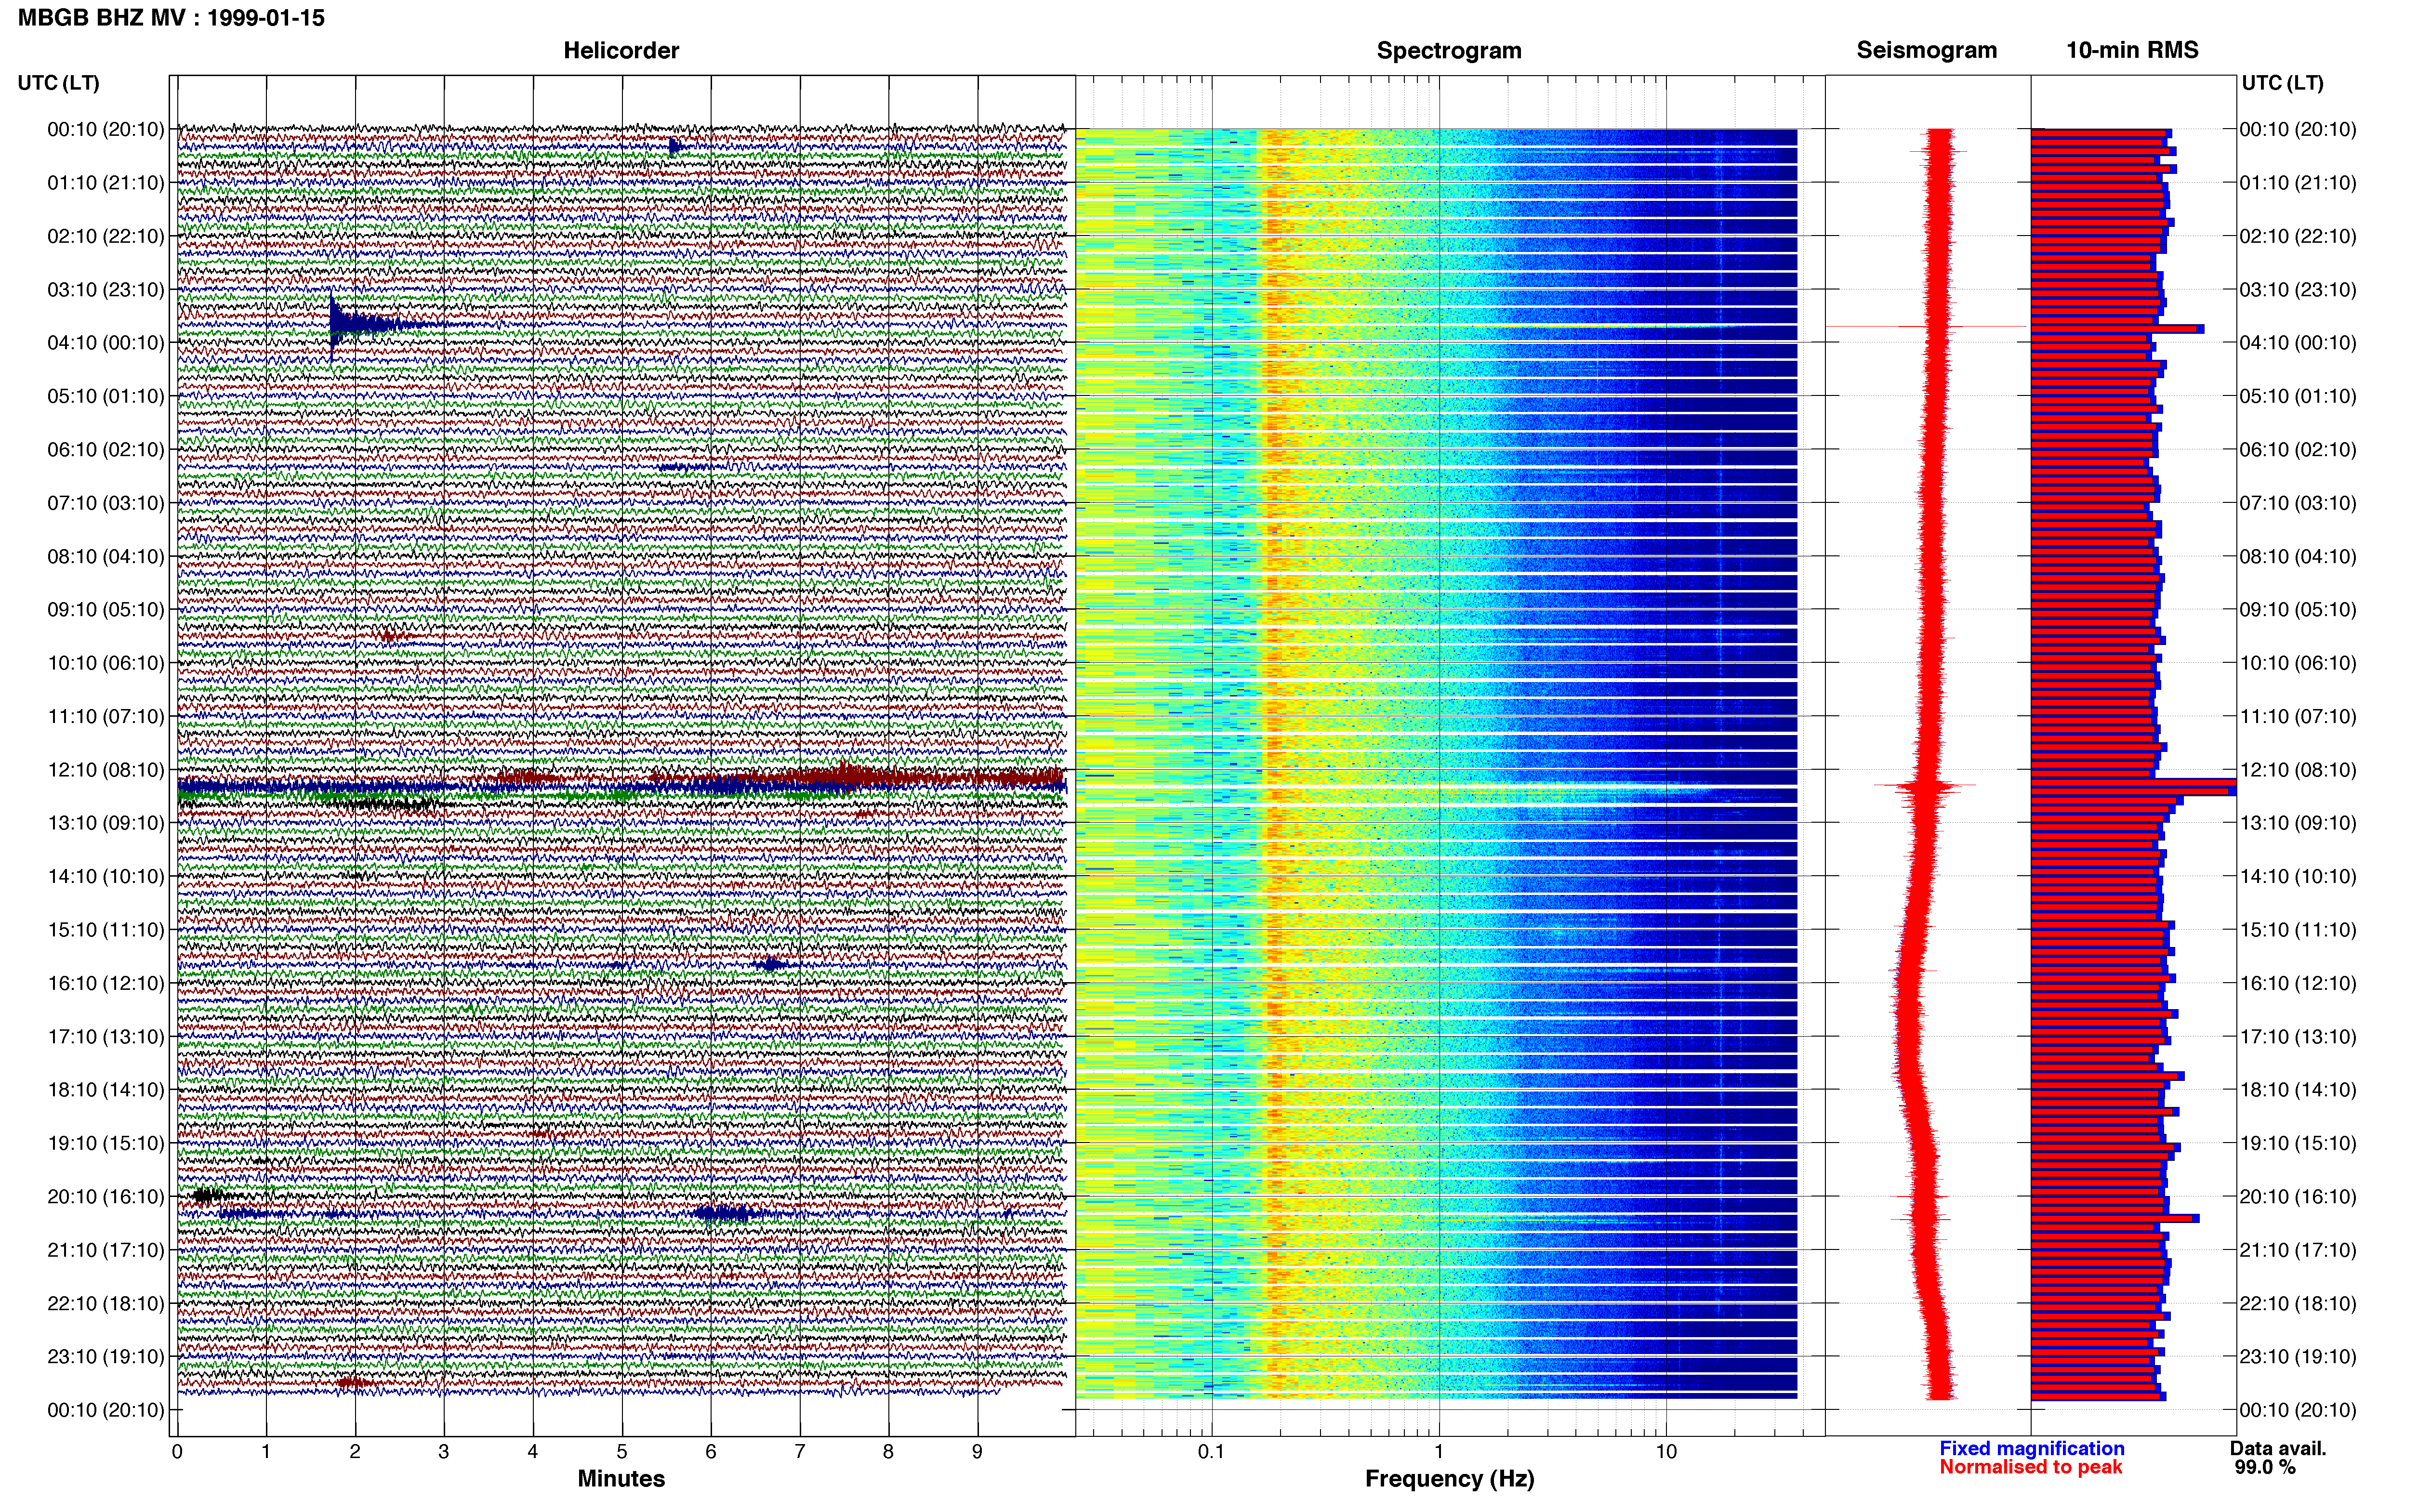This screenshot has height=1512, width=2418.
Task: Click the tall RMS bar just before 04:10
Action: [x=2117, y=329]
